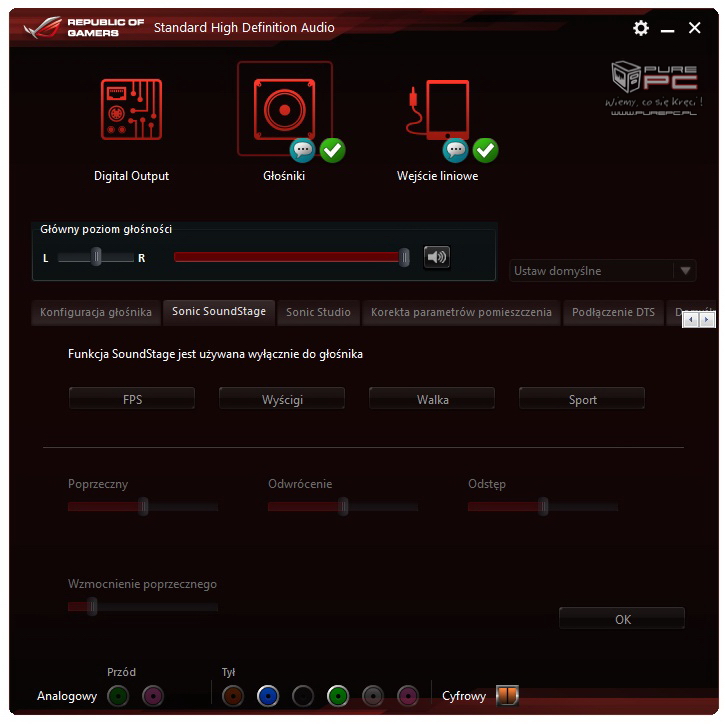Minimize the audio manager window
This screenshot has height=724, width=728.
click(x=667, y=29)
